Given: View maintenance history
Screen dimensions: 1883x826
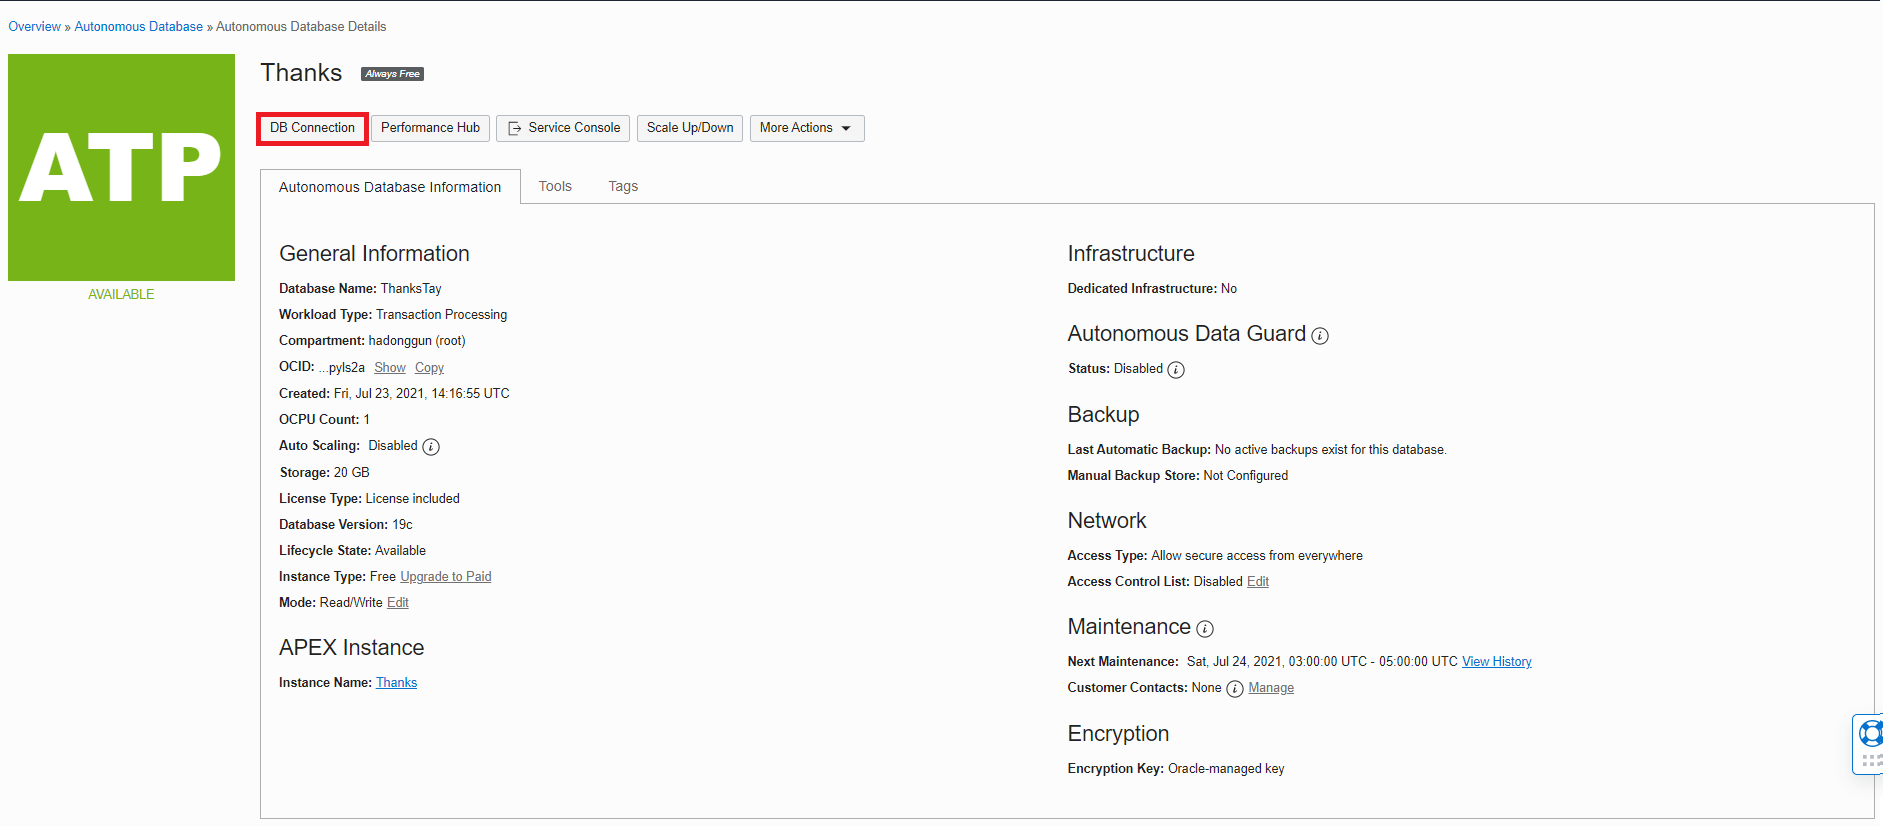Looking at the screenshot, I should coord(1497,662).
